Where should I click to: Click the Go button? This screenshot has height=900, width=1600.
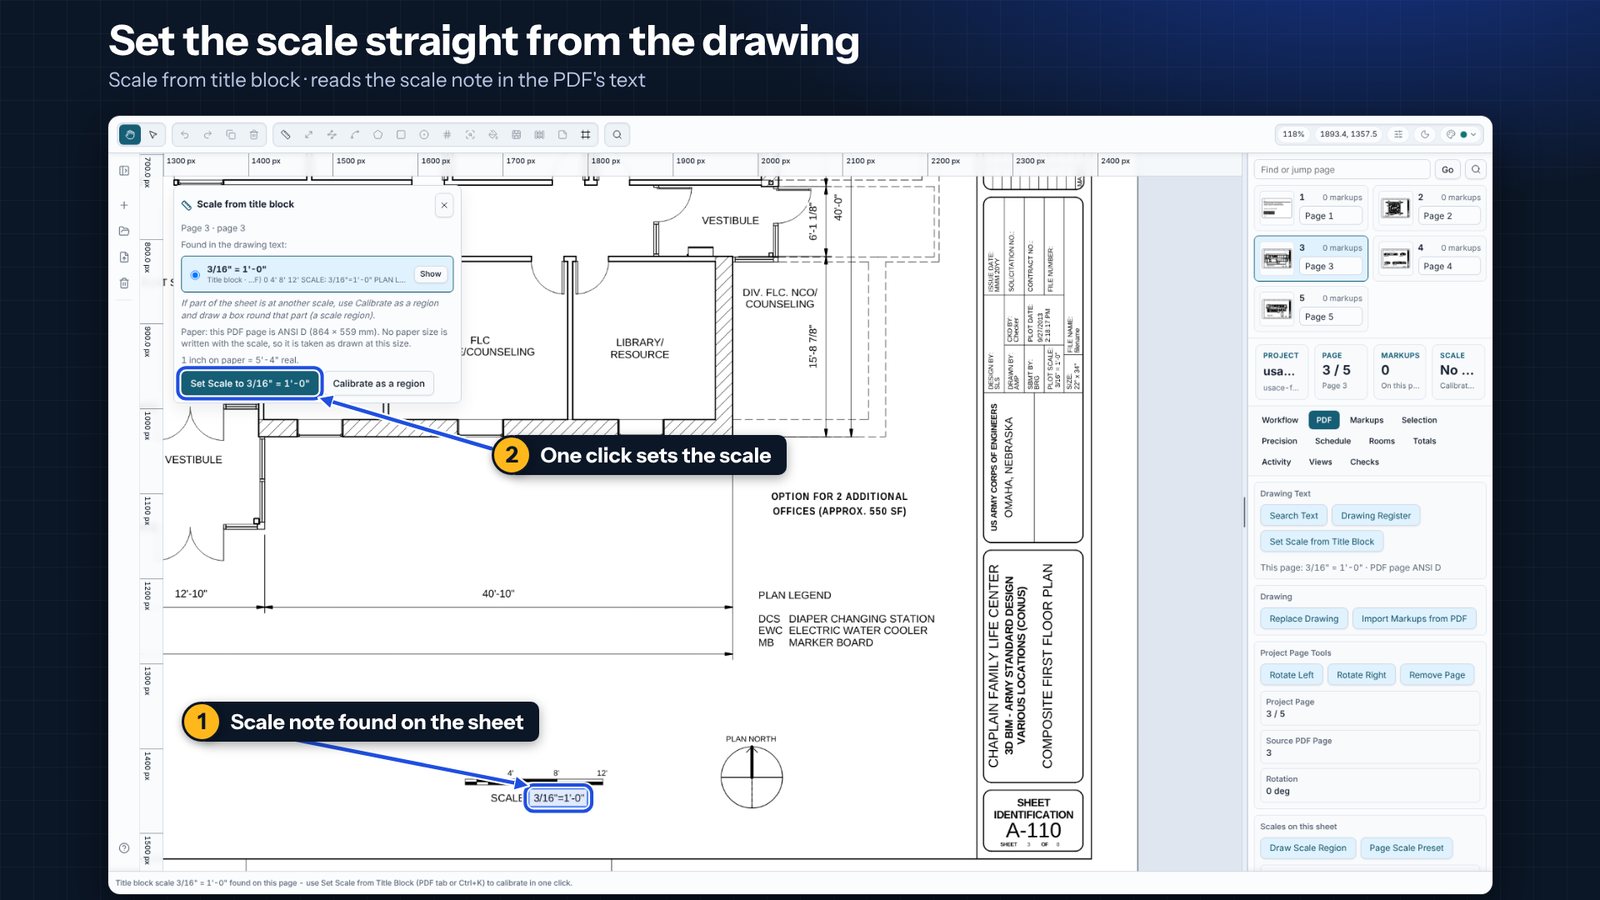[1447, 169]
